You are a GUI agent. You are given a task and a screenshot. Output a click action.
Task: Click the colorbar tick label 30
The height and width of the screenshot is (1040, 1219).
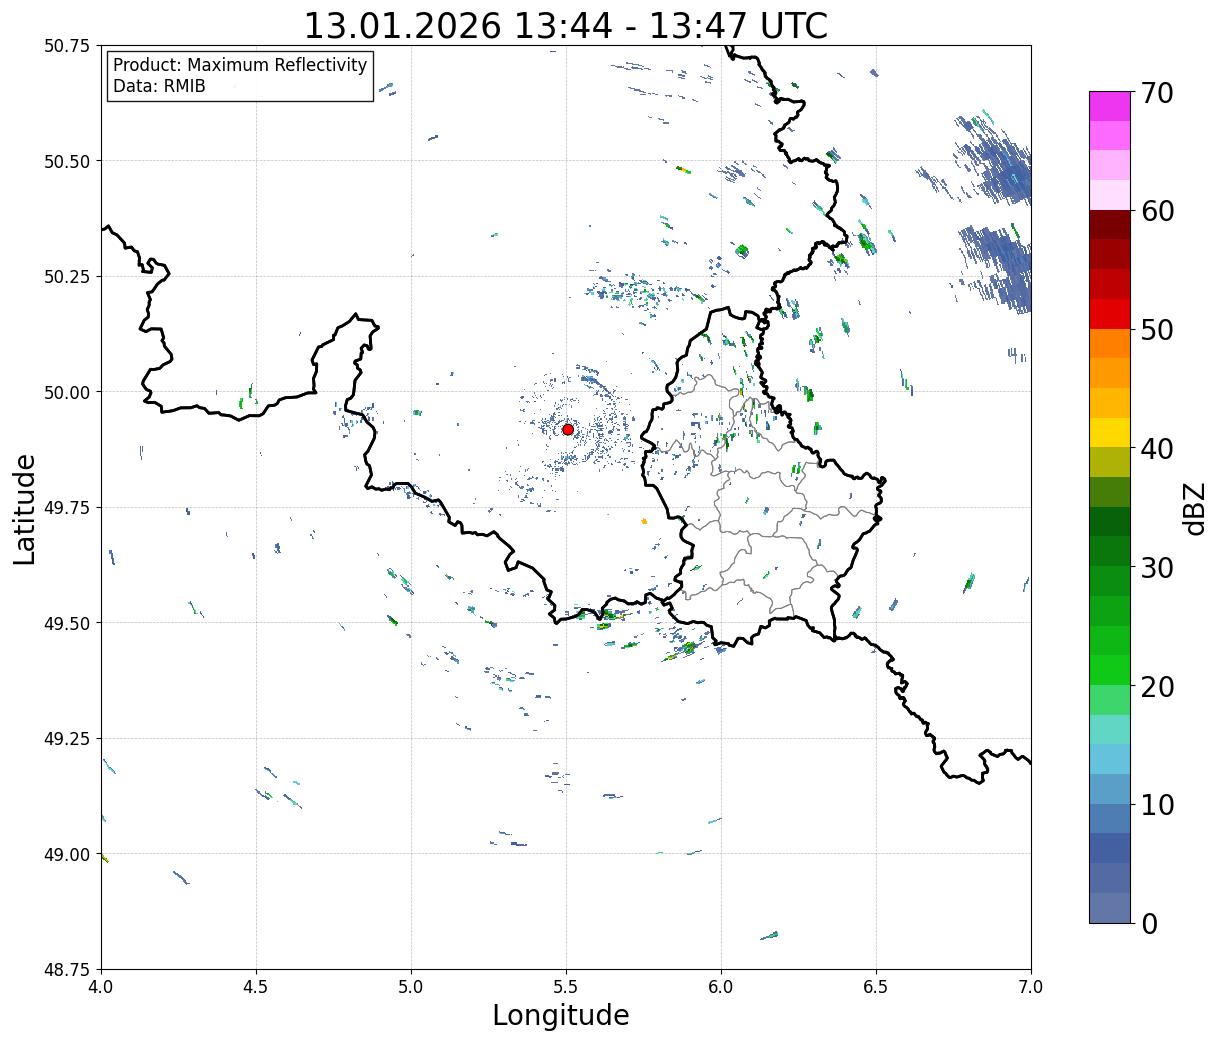coord(1157,567)
